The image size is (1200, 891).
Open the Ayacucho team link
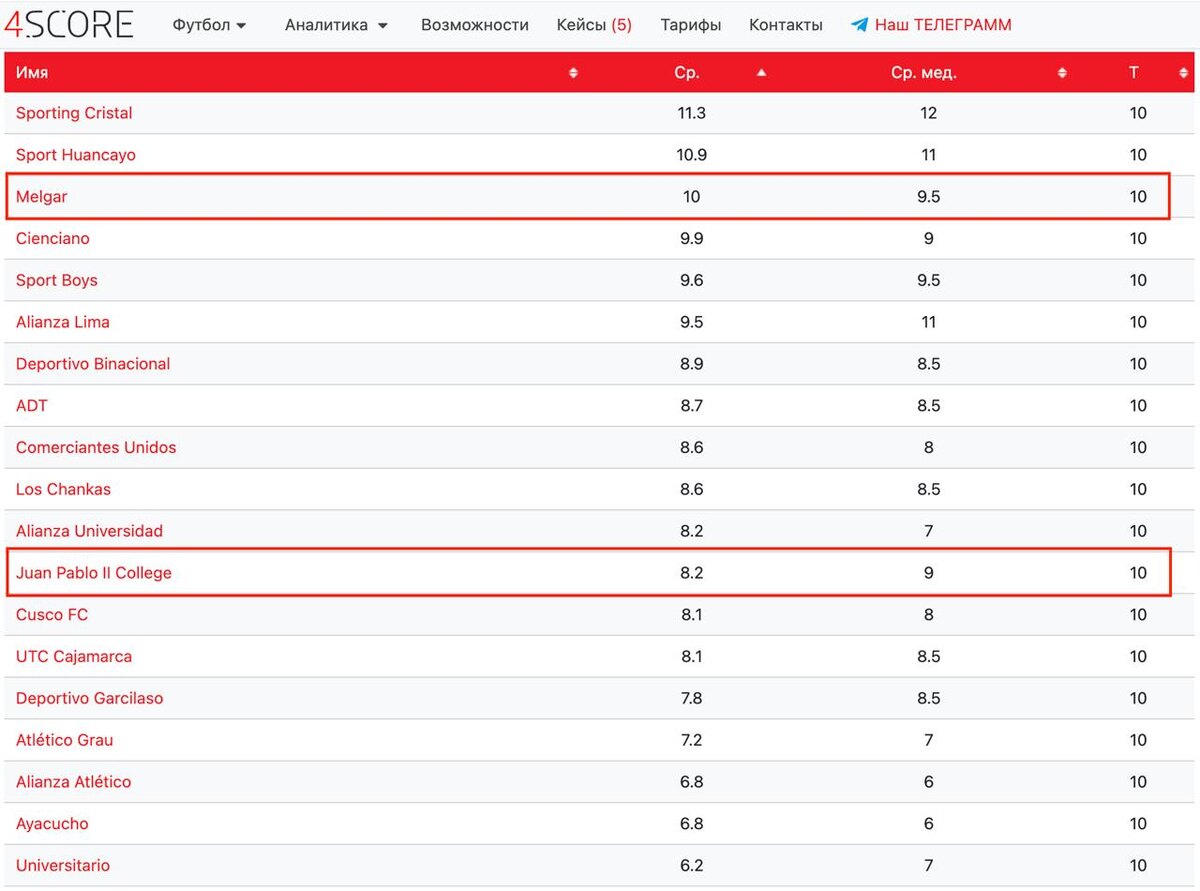tap(52, 824)
